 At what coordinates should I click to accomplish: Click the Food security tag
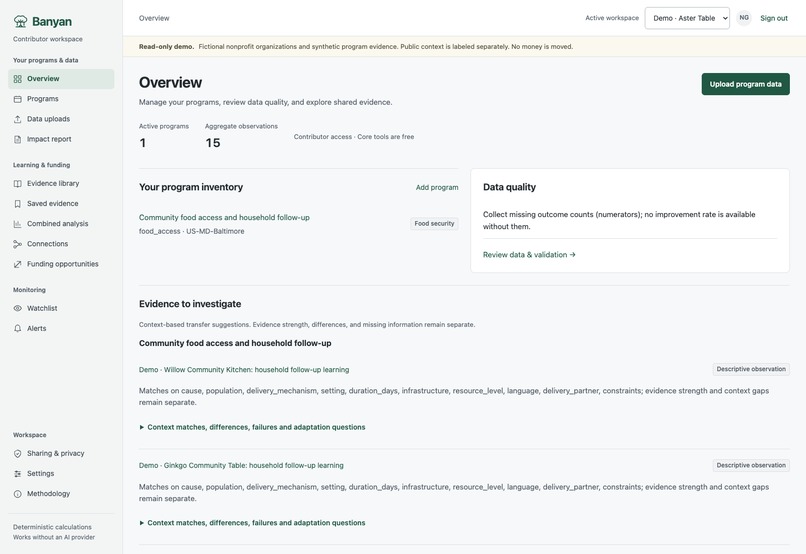tap(434, 224)
